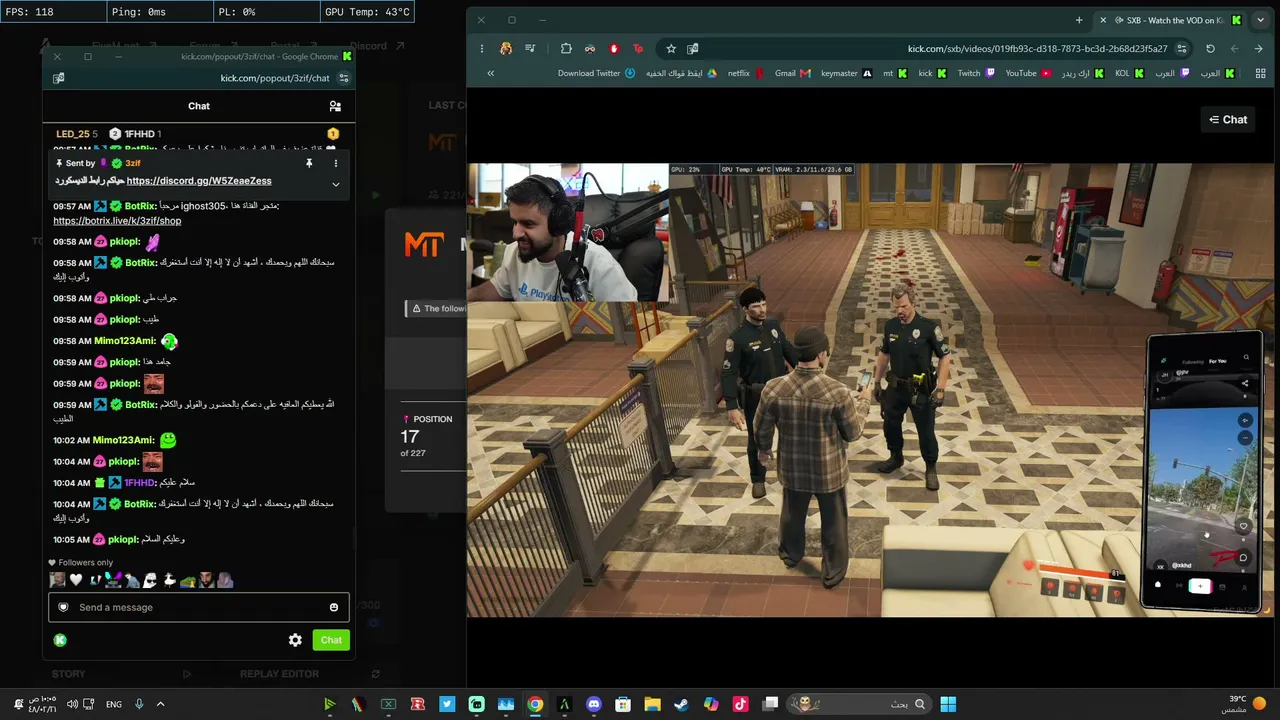Click Windows Start button on taskbar
The width and height of the screenshot is (1280, 720).
[948, 704]
